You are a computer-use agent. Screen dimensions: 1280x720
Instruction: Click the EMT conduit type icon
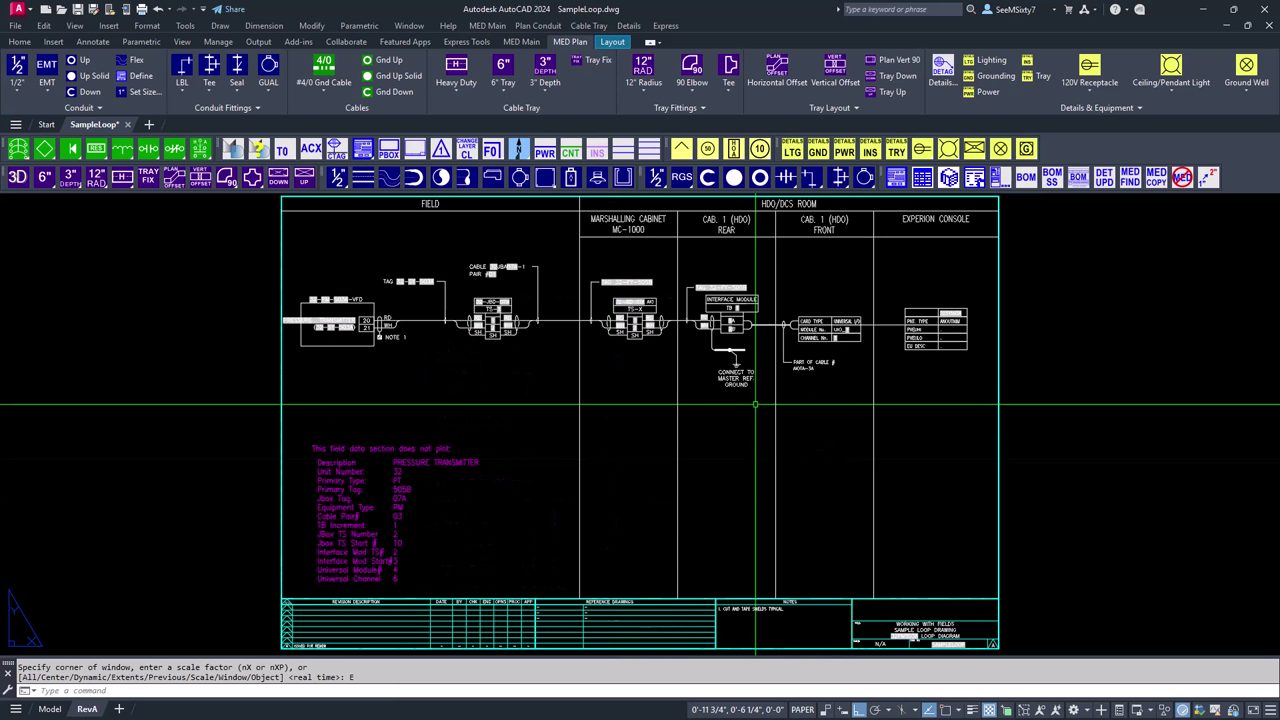pyautogui.click(x=47, y=65)
